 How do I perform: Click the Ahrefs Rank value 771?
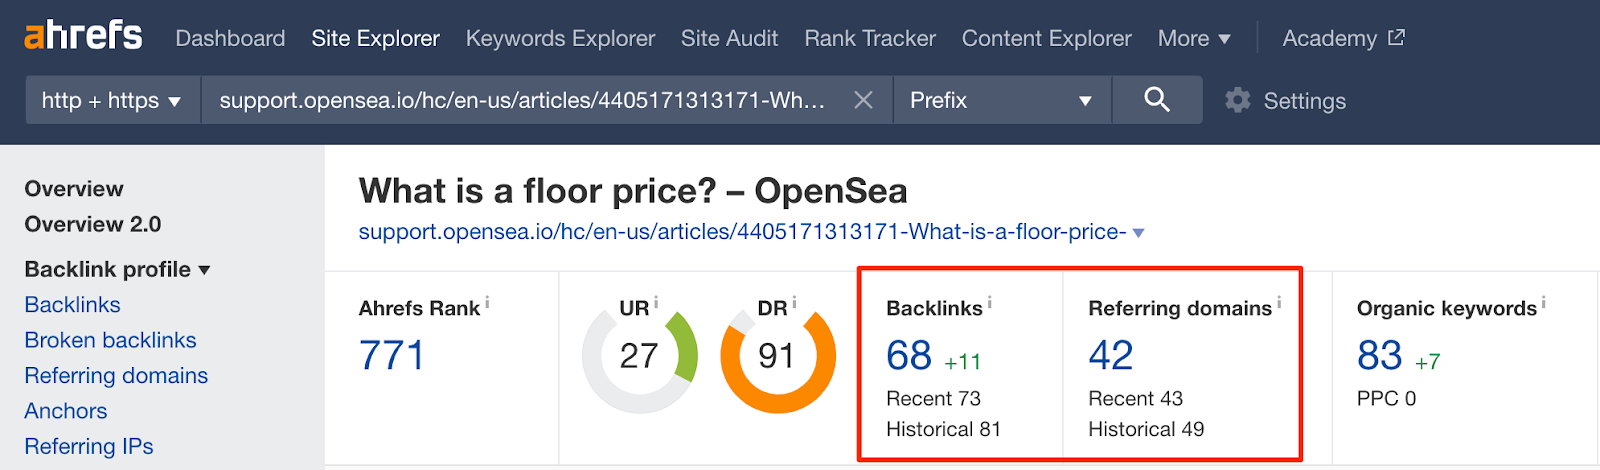tap(391, 355)
